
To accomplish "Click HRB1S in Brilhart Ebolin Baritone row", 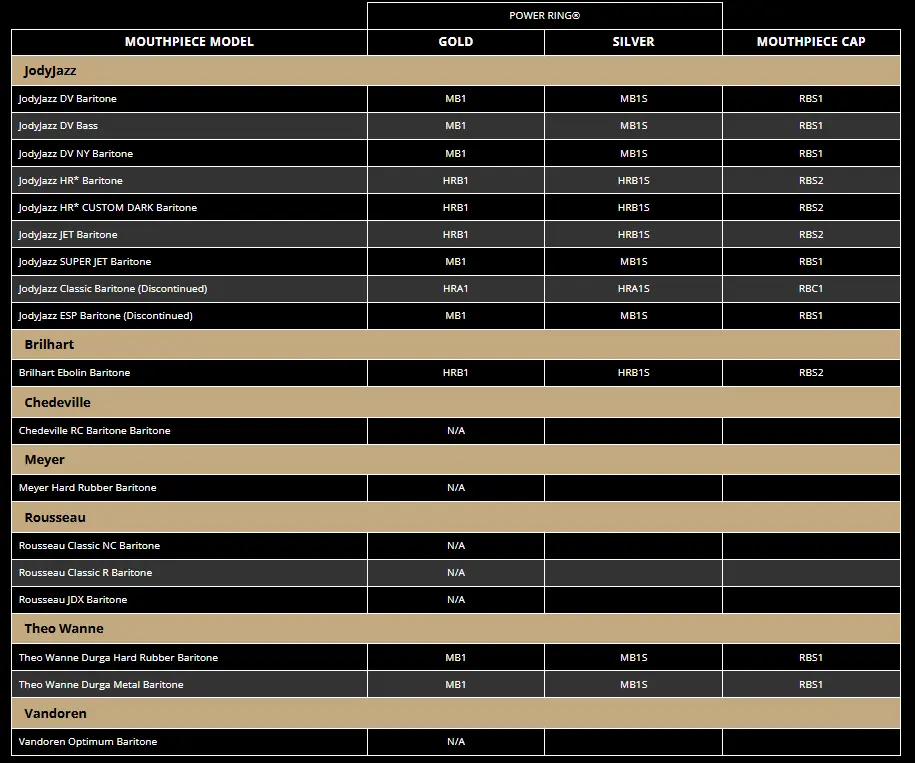I will click(633, 372).
